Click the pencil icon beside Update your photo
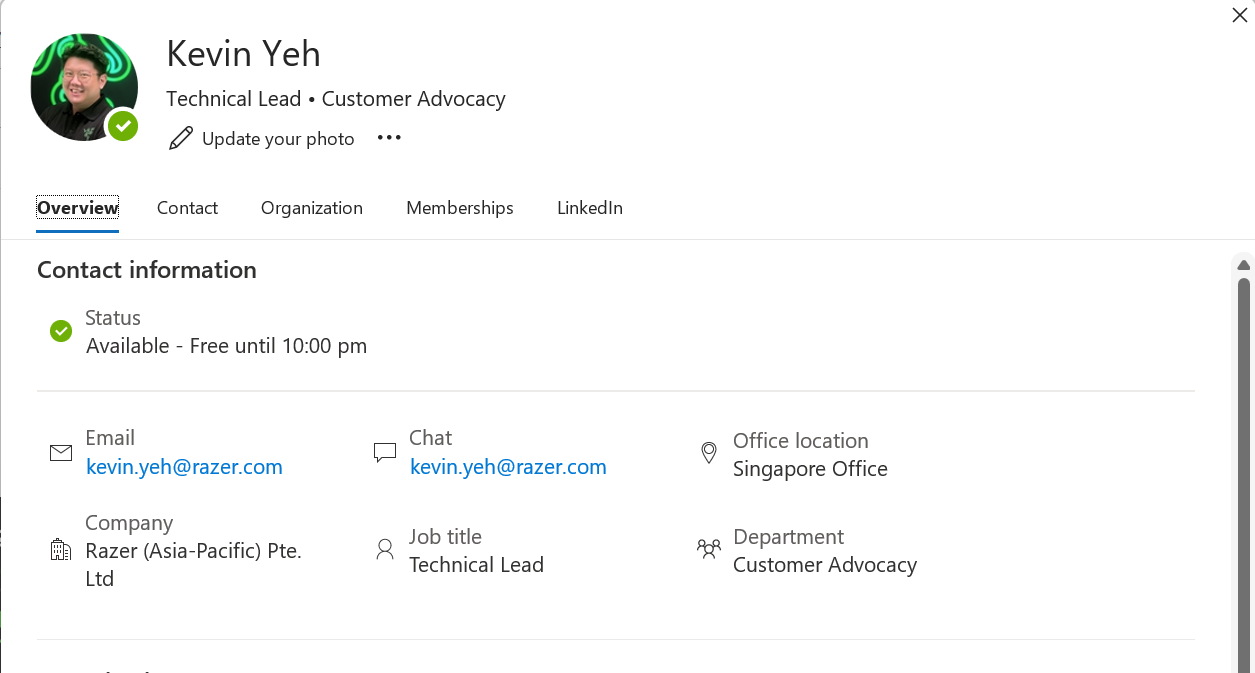 click(x=181, y=138)
